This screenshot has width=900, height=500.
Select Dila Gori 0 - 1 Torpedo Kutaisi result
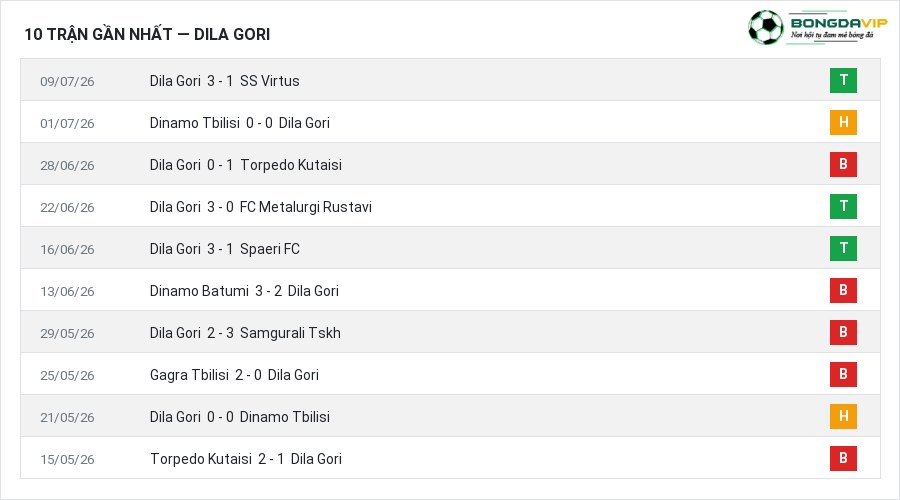pos(246,165)
